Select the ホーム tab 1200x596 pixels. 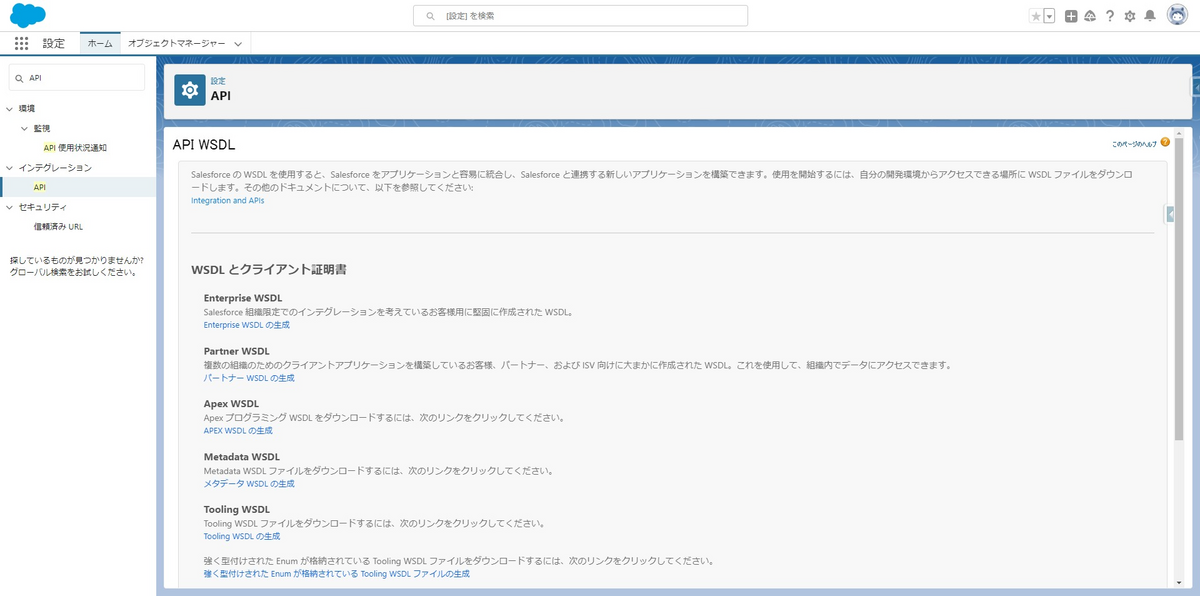coord(100,43)
